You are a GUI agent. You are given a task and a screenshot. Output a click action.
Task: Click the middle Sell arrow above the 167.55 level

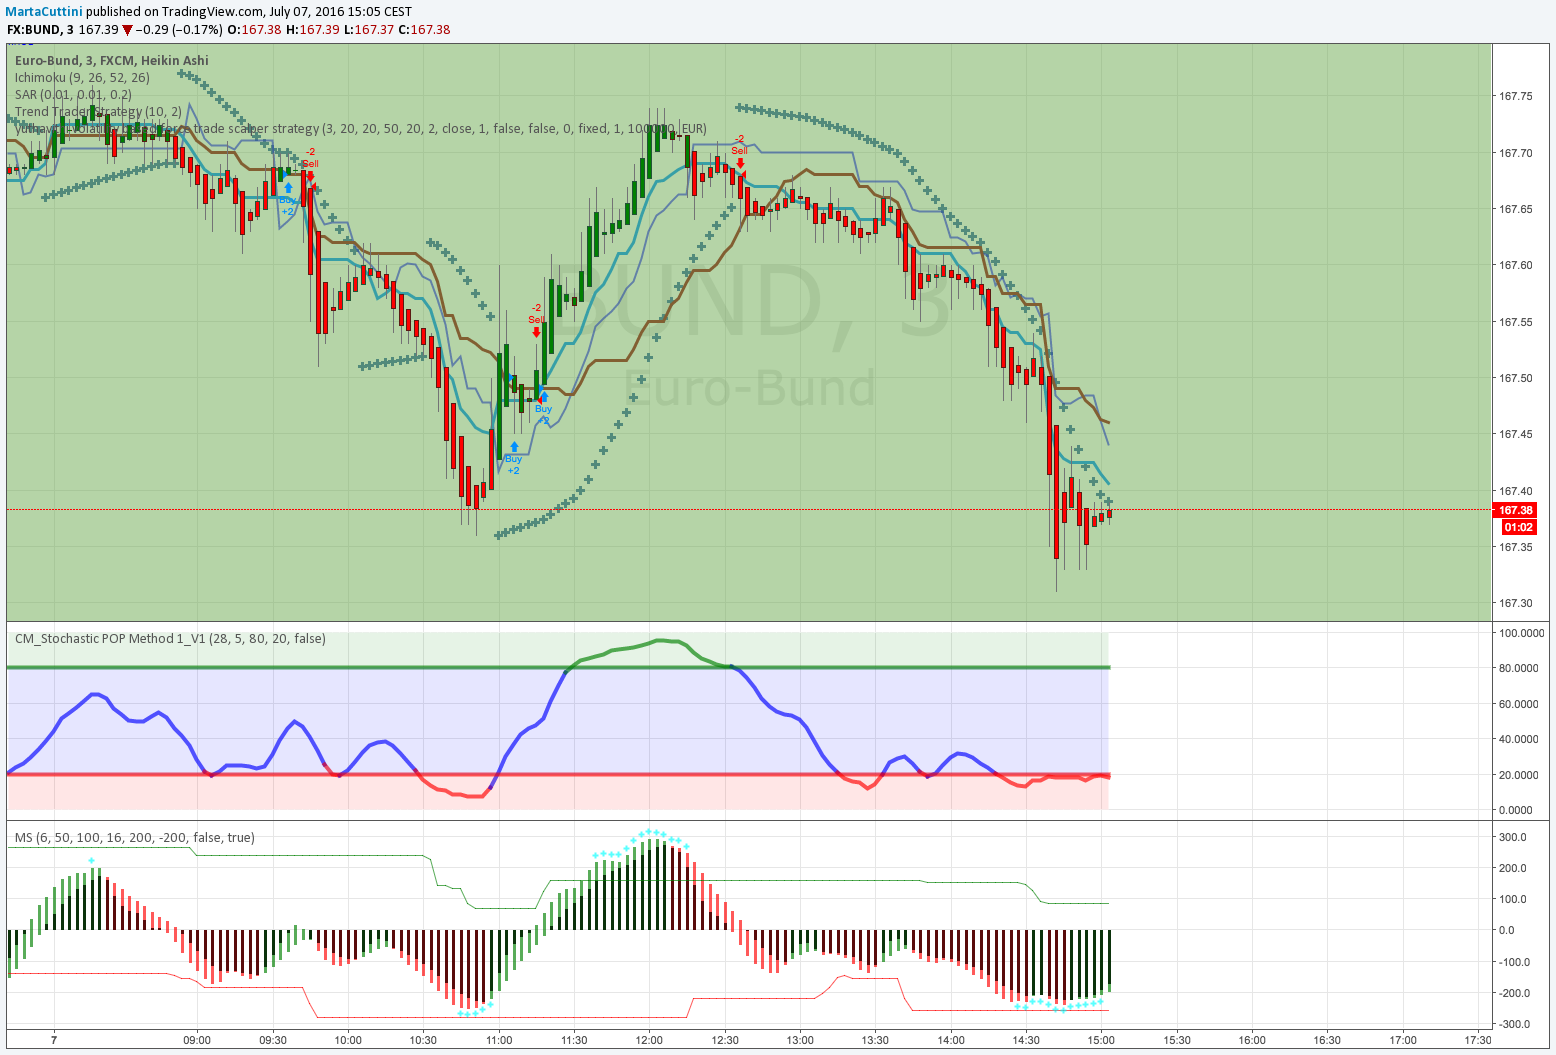click(537, 332)
